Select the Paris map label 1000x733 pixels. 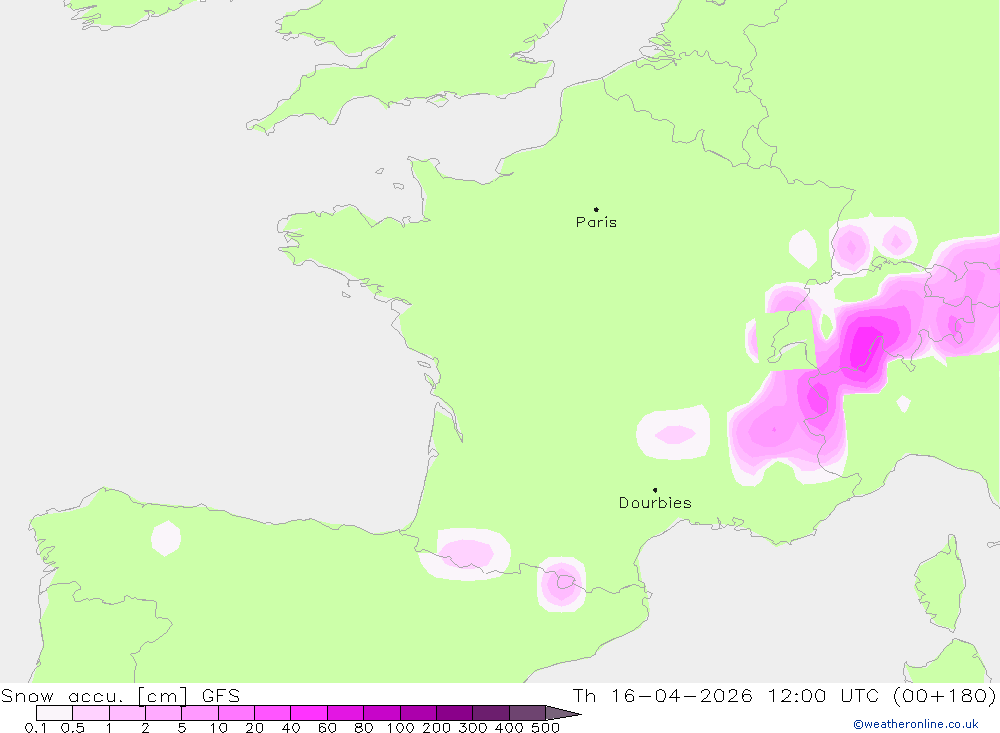point(596,222)
